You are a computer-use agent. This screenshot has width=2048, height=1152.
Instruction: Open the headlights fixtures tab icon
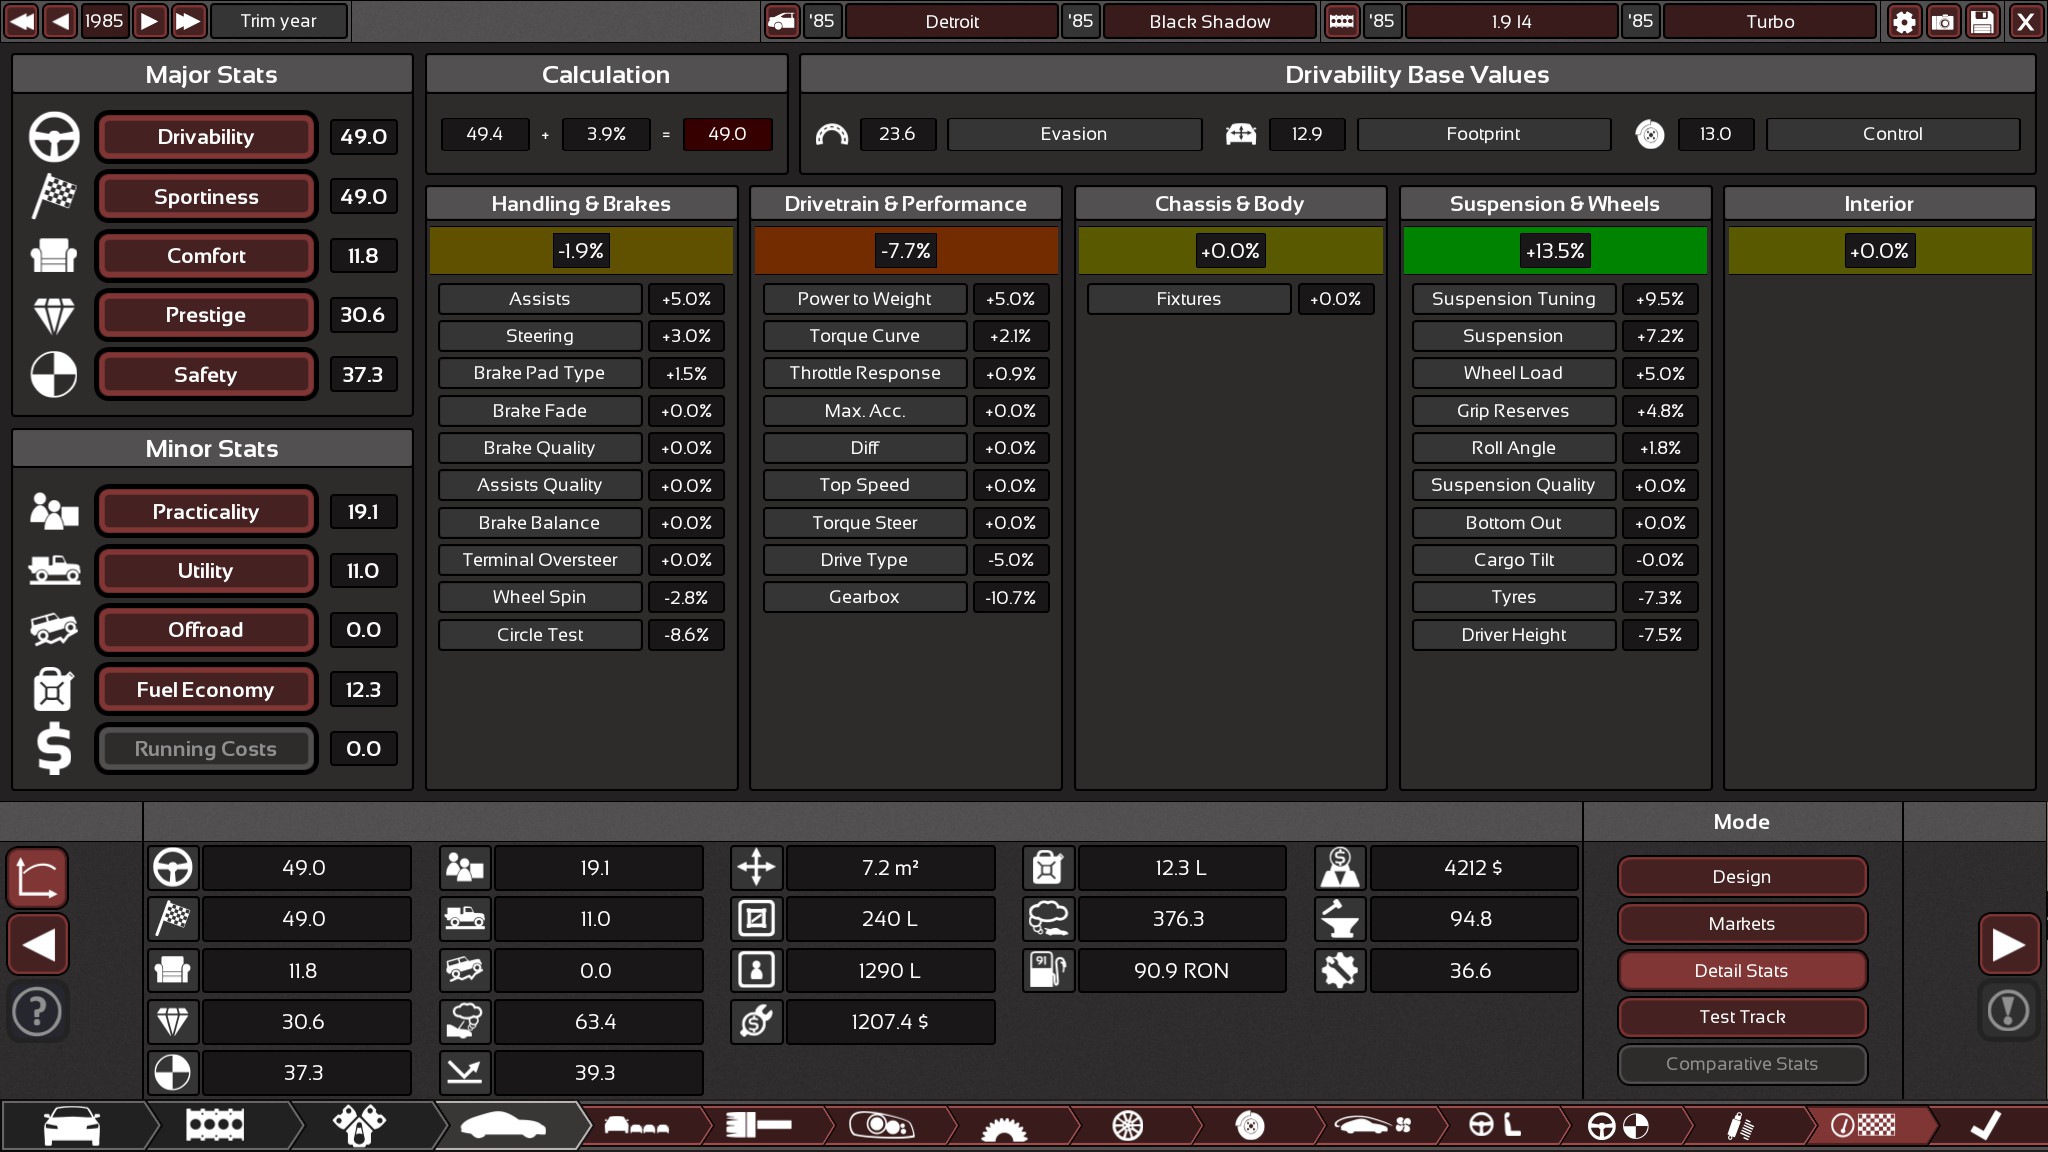pos(881,1126)
